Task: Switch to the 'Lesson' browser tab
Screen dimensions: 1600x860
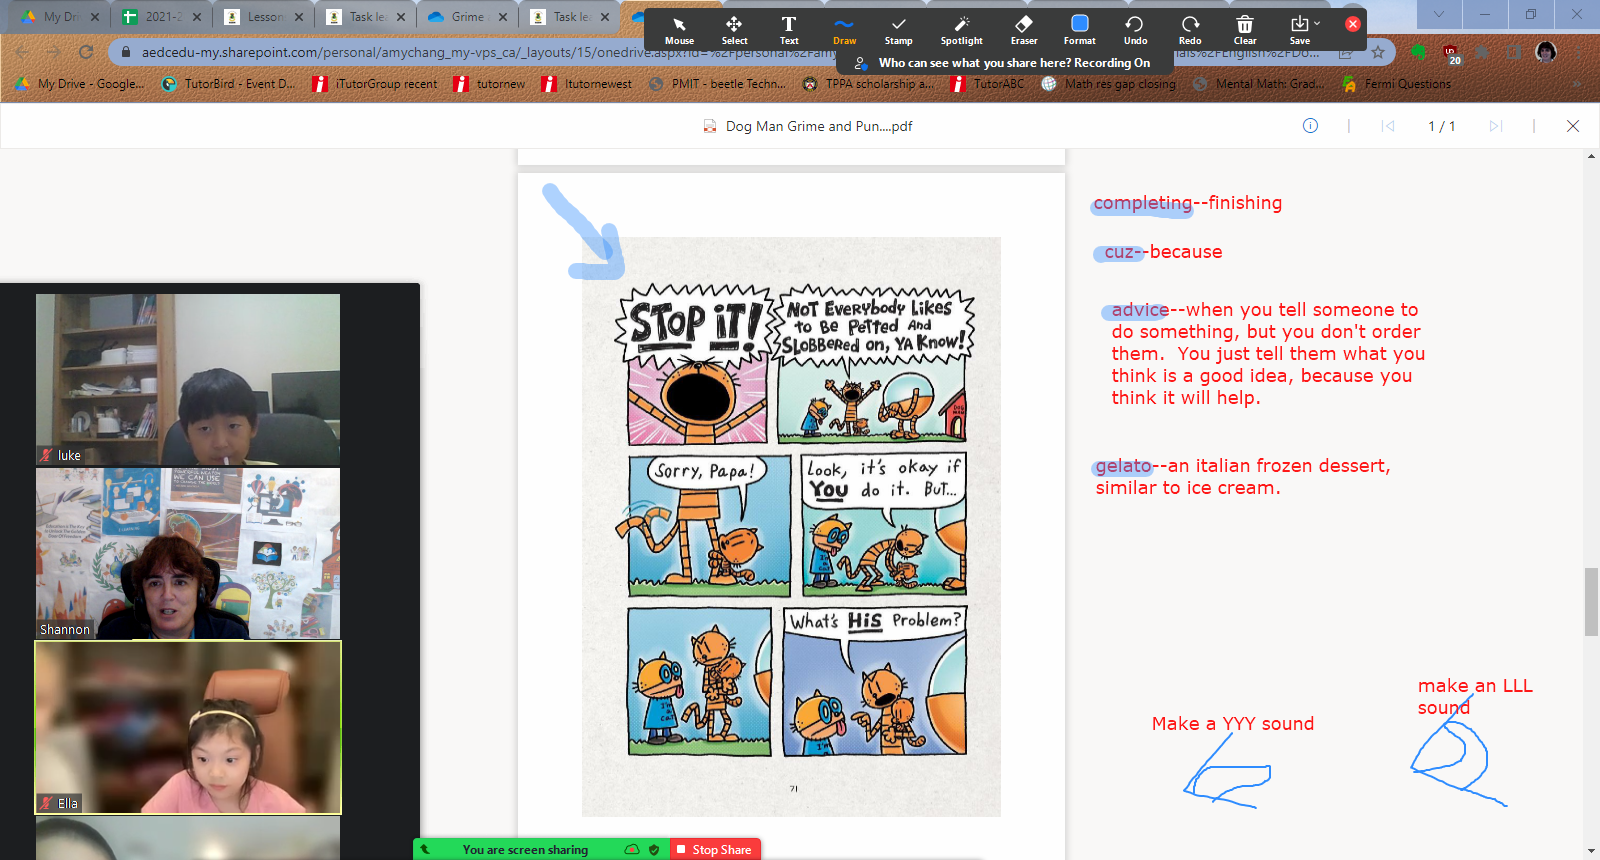Action: pos(262,17)
